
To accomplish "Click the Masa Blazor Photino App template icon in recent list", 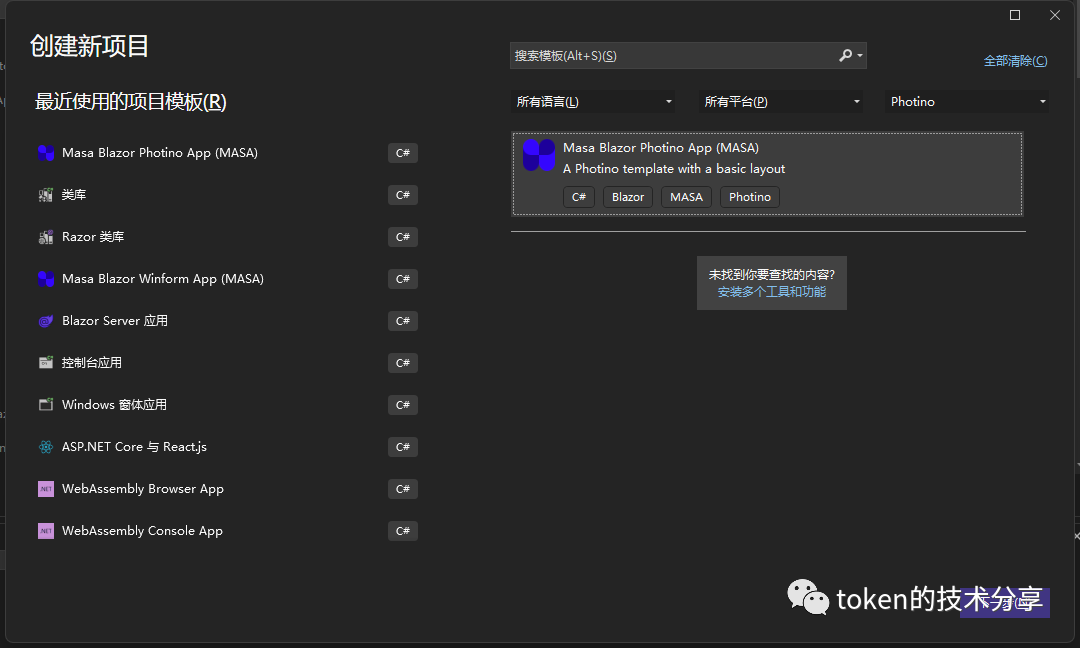I will coord(45,153).
